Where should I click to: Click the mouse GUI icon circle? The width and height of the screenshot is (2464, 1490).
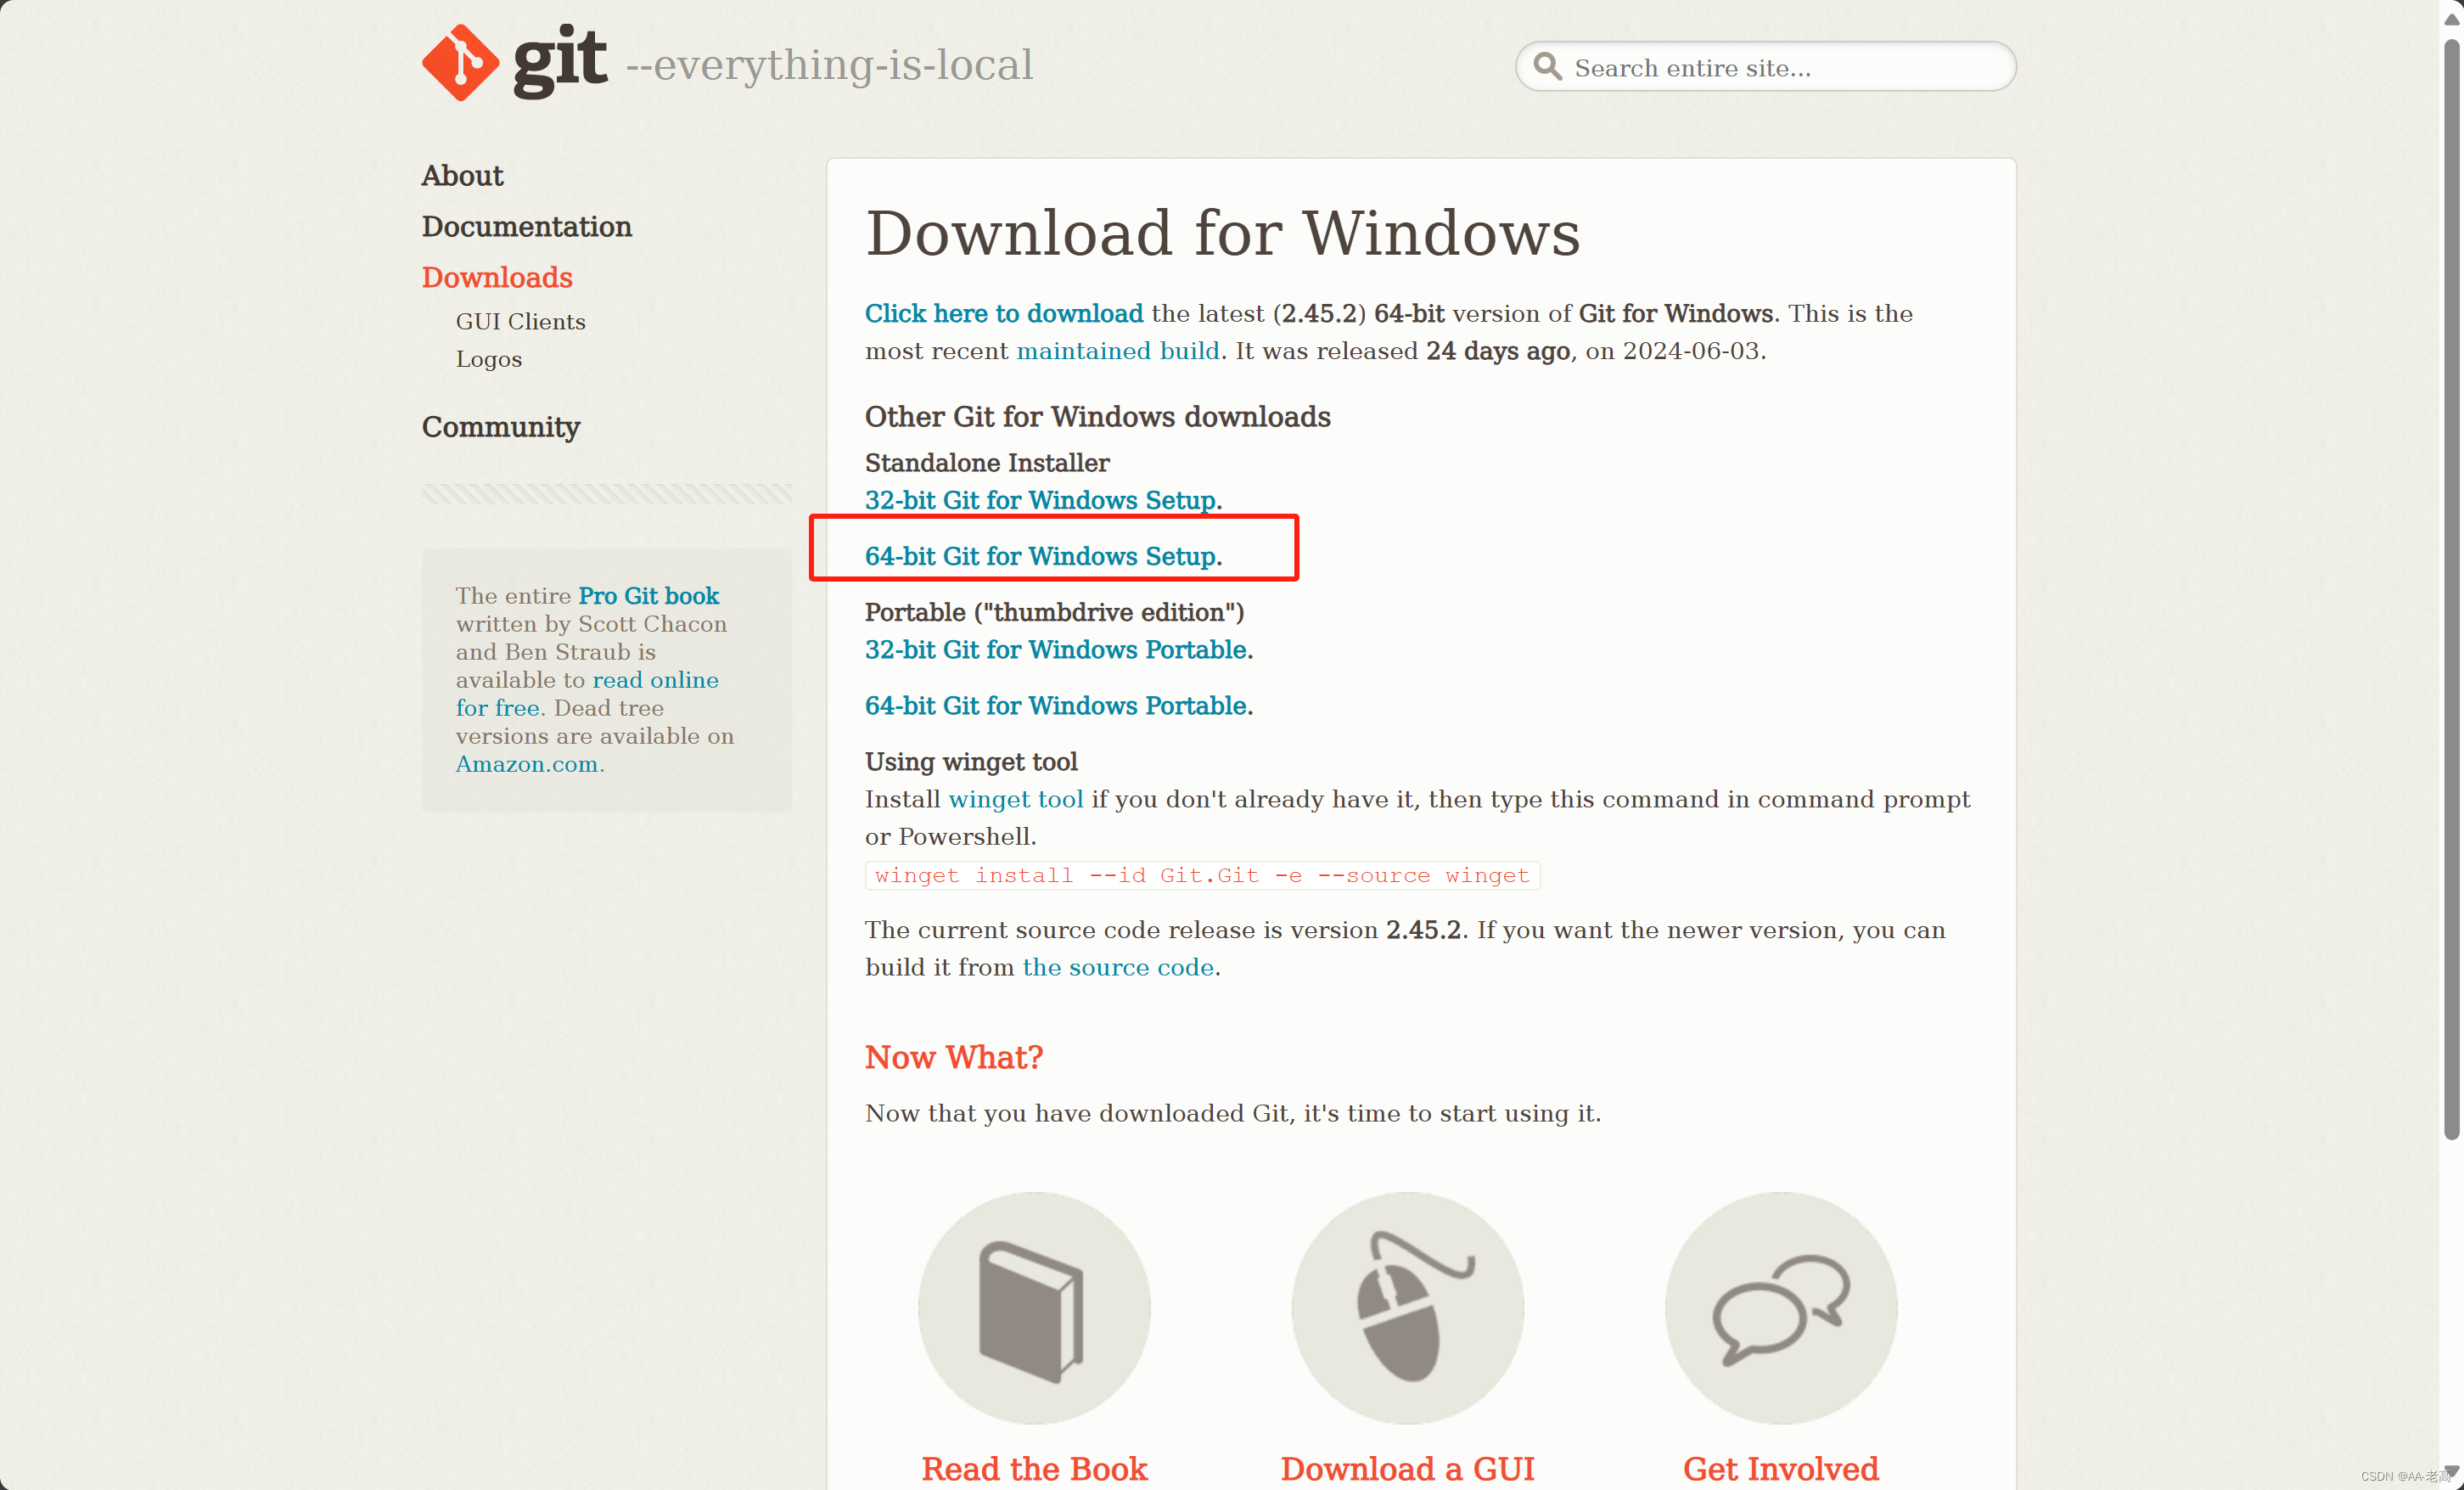point(1407,1308)
